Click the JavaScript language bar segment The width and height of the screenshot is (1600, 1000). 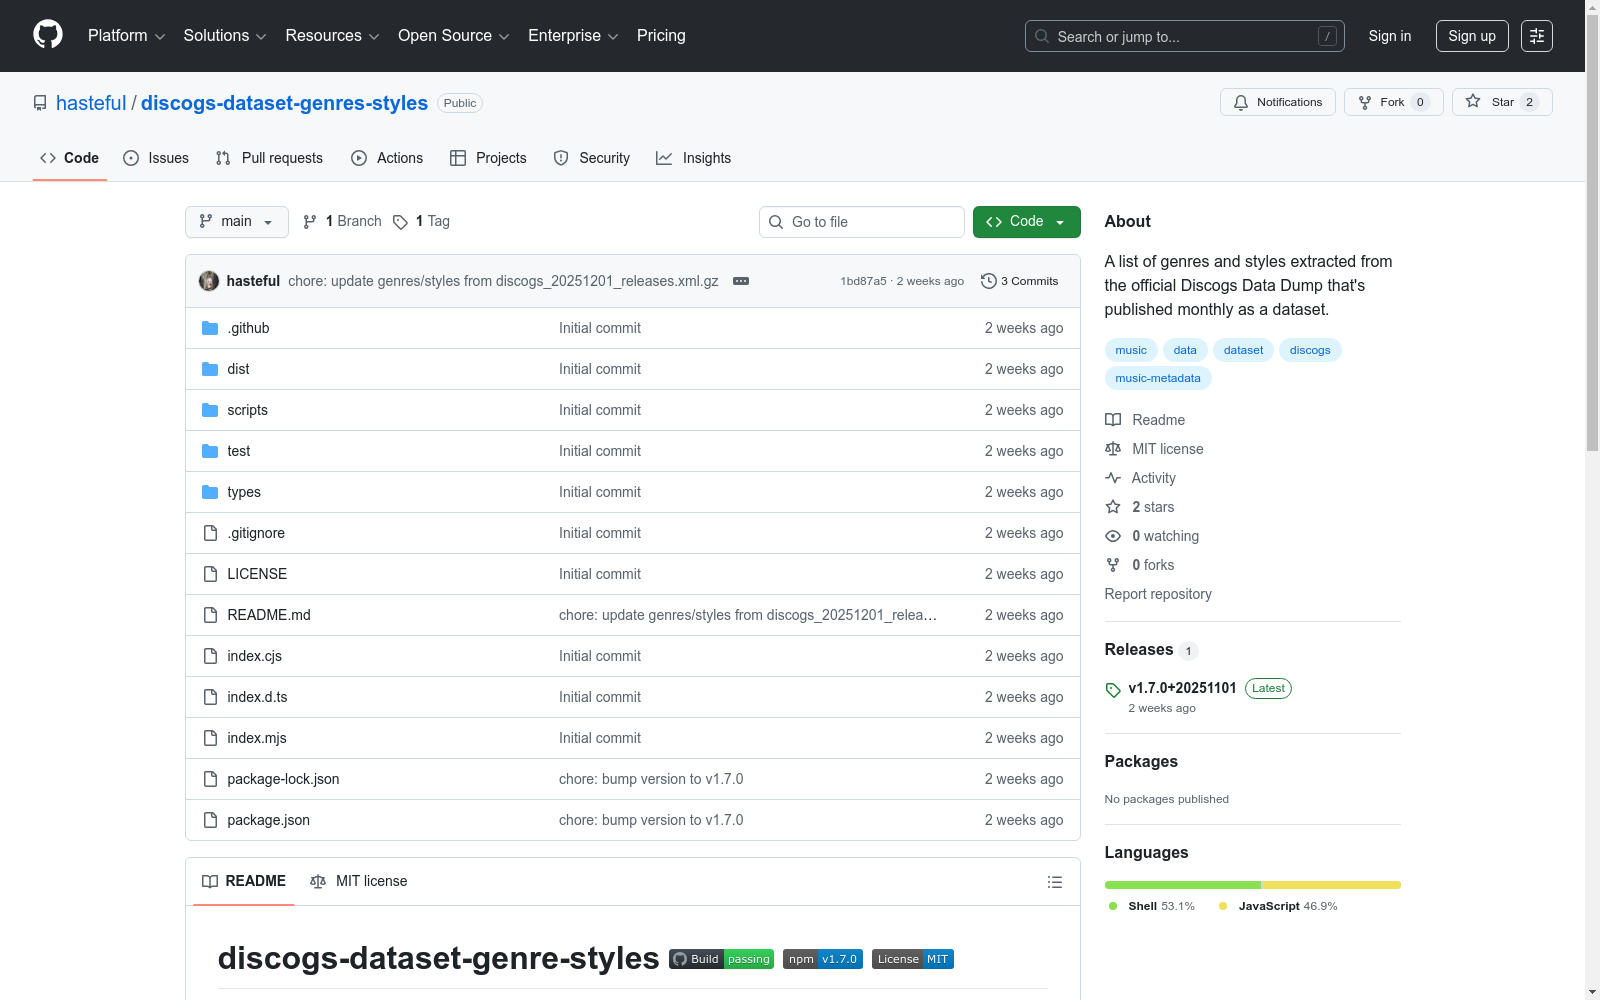pos(1332,885)
